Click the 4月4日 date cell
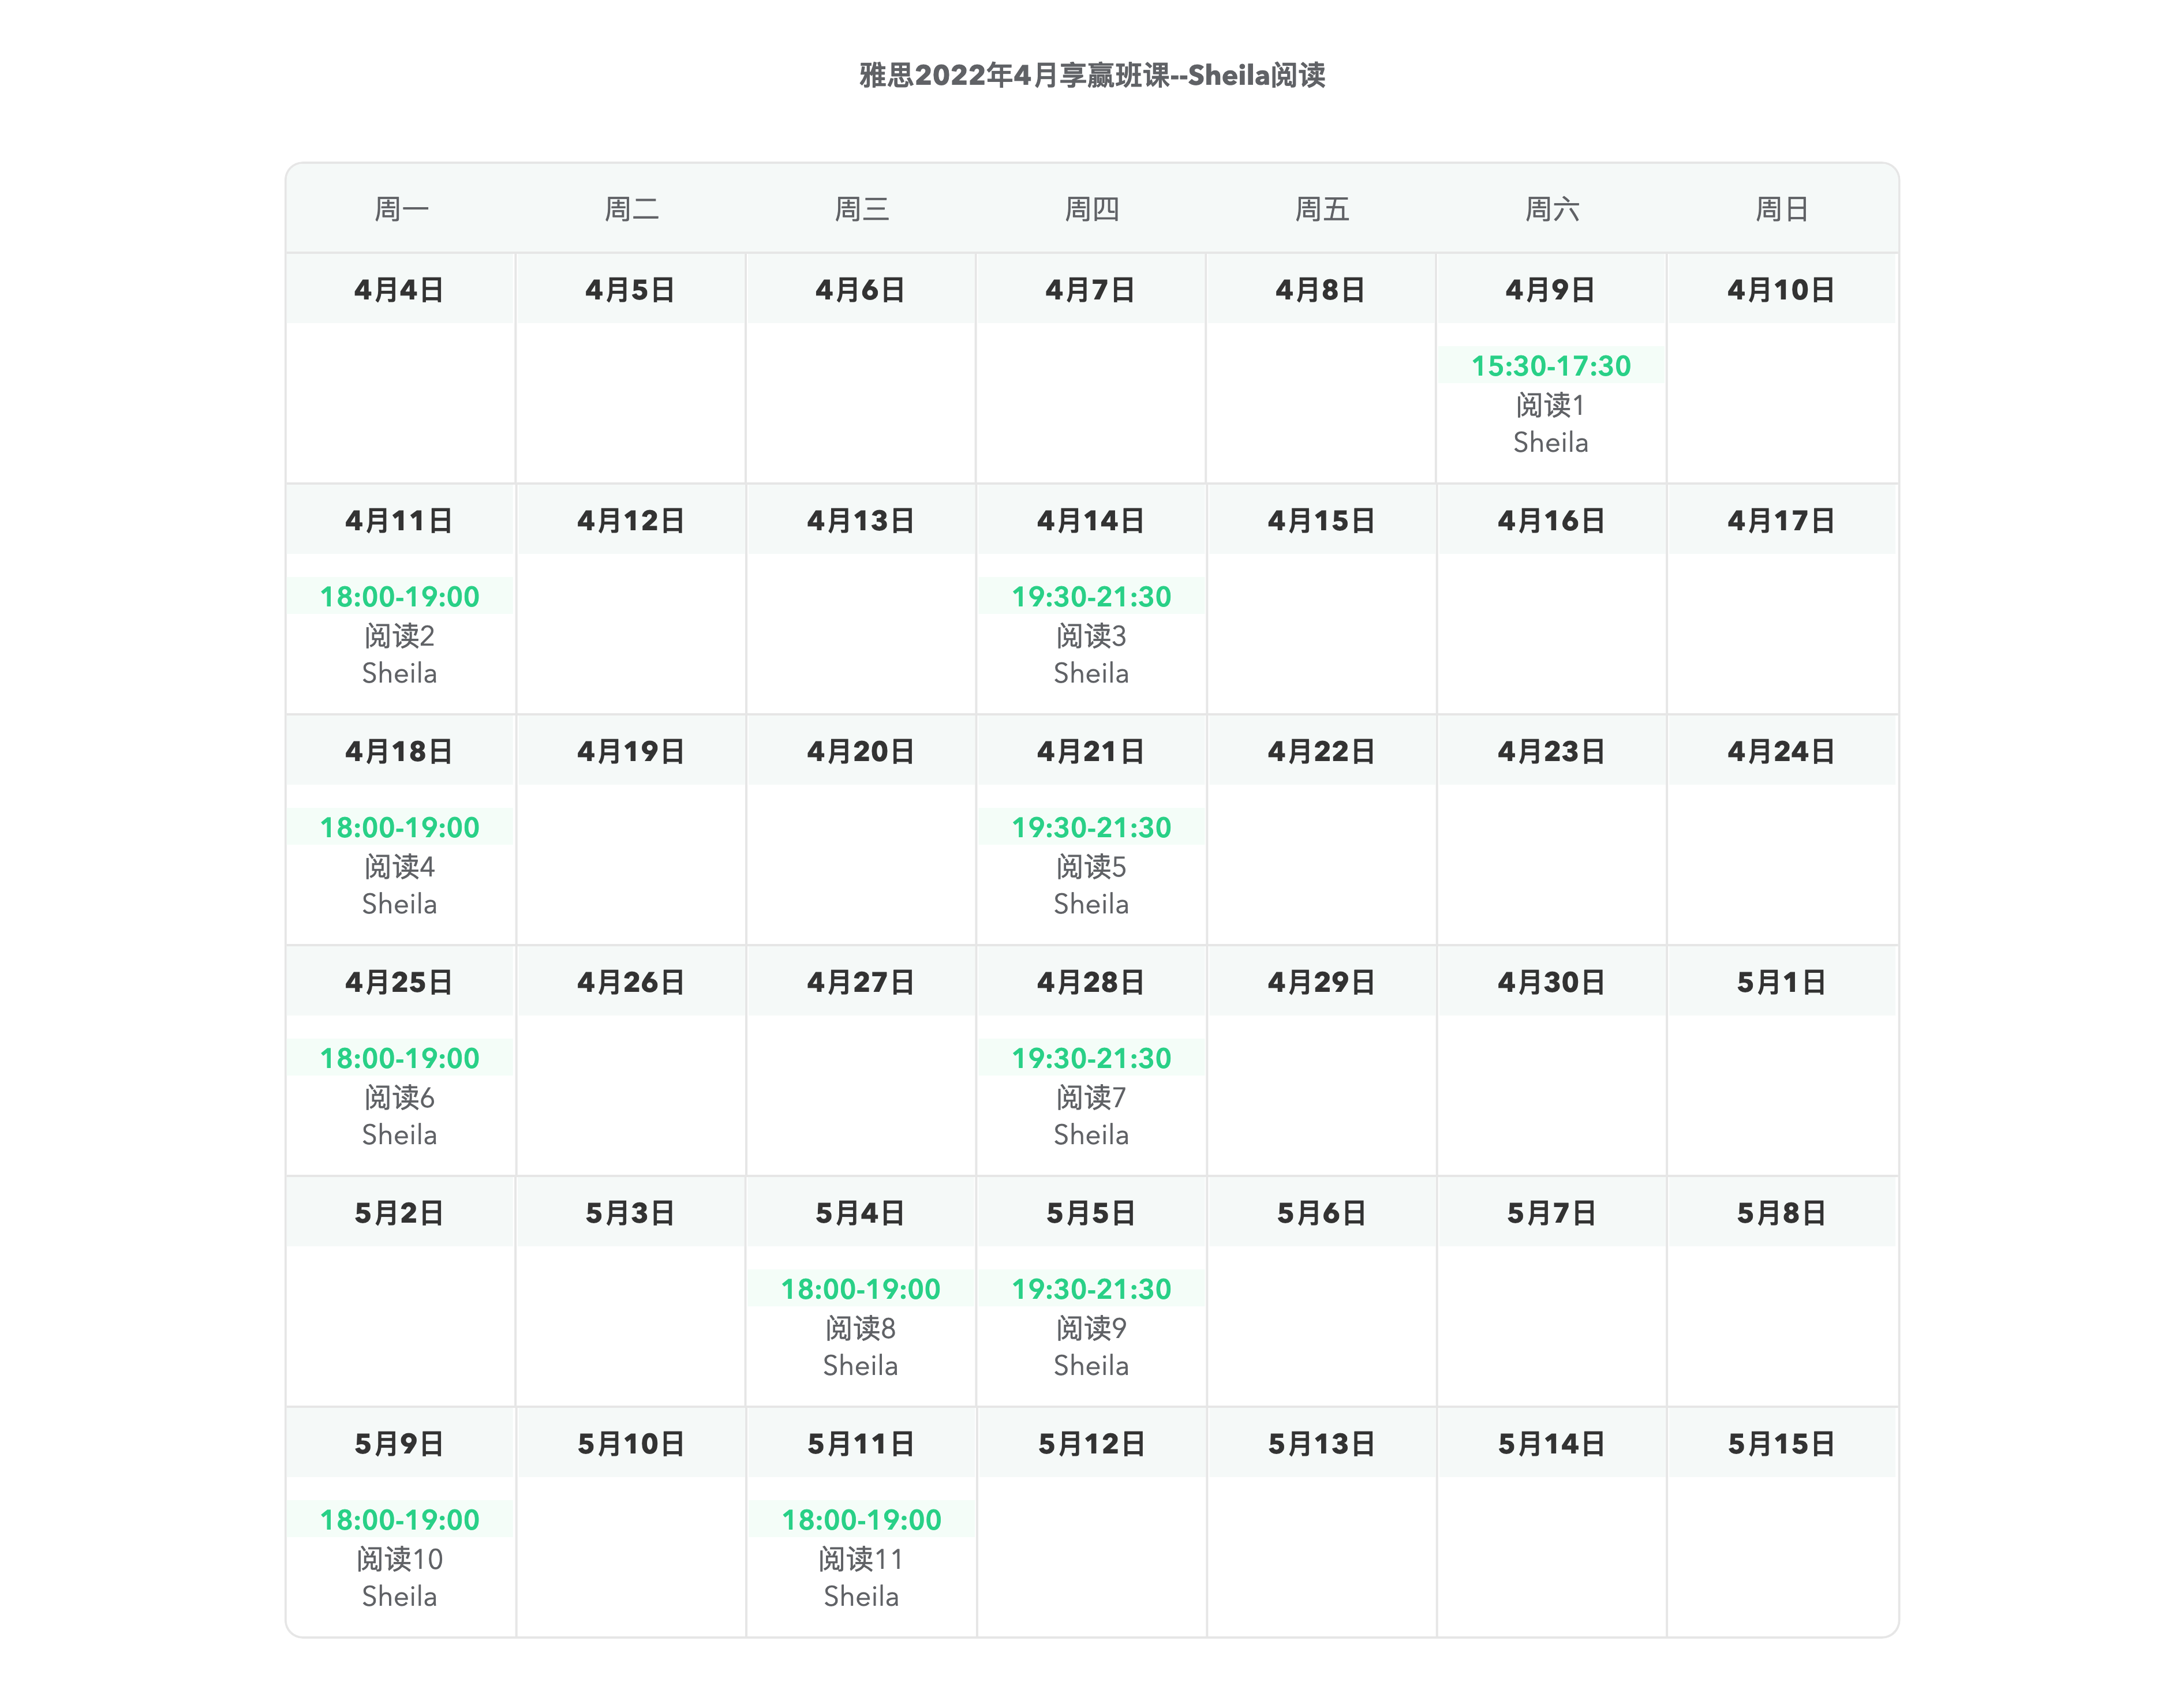Screen dimensions: 2184x1701 400,290
